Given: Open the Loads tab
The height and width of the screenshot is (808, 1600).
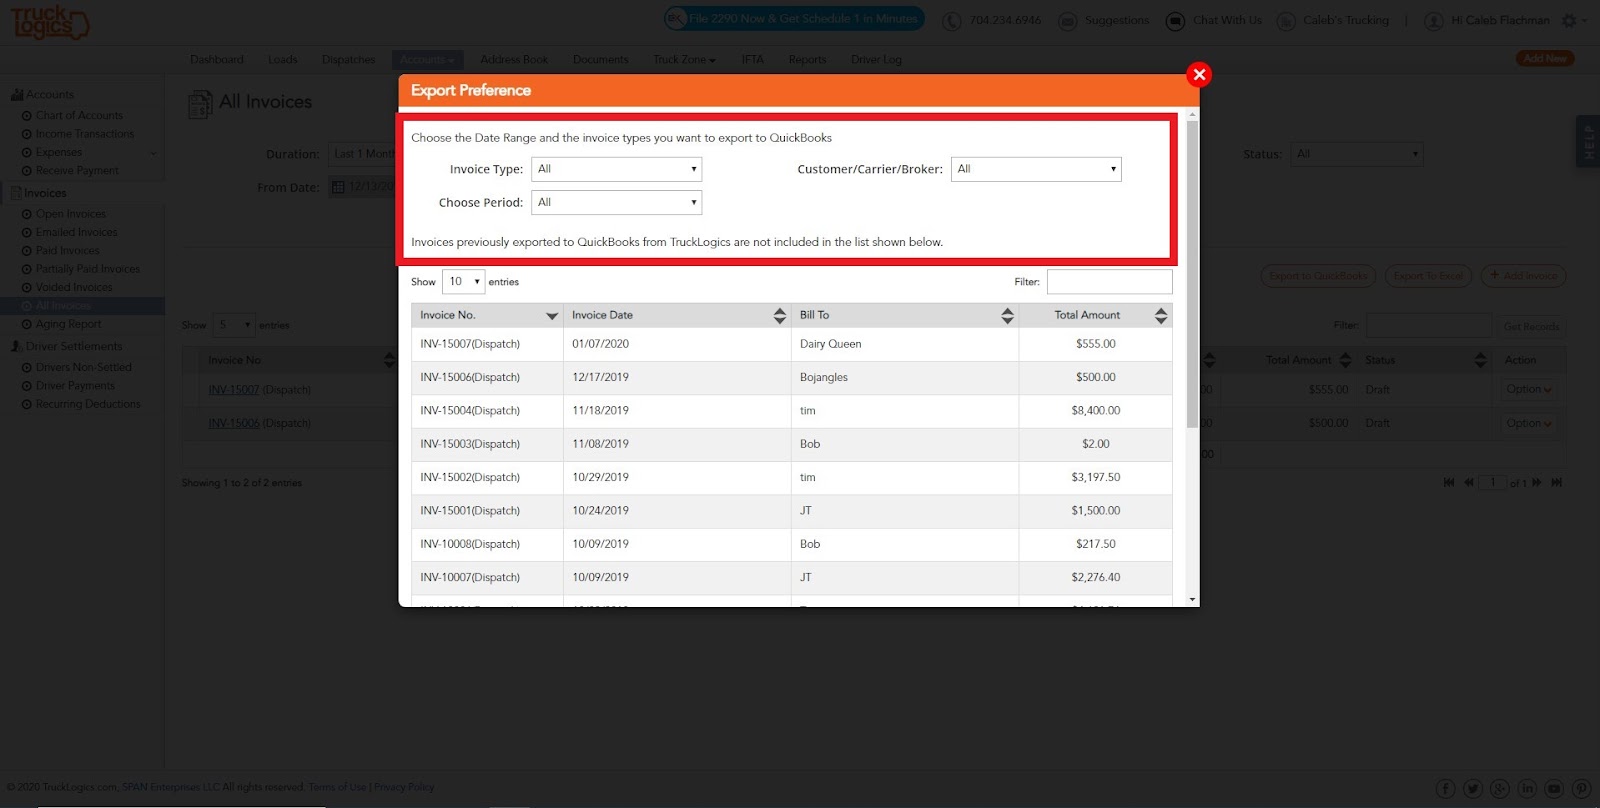Looking at the screenshot, I should (x=283, y=60).
